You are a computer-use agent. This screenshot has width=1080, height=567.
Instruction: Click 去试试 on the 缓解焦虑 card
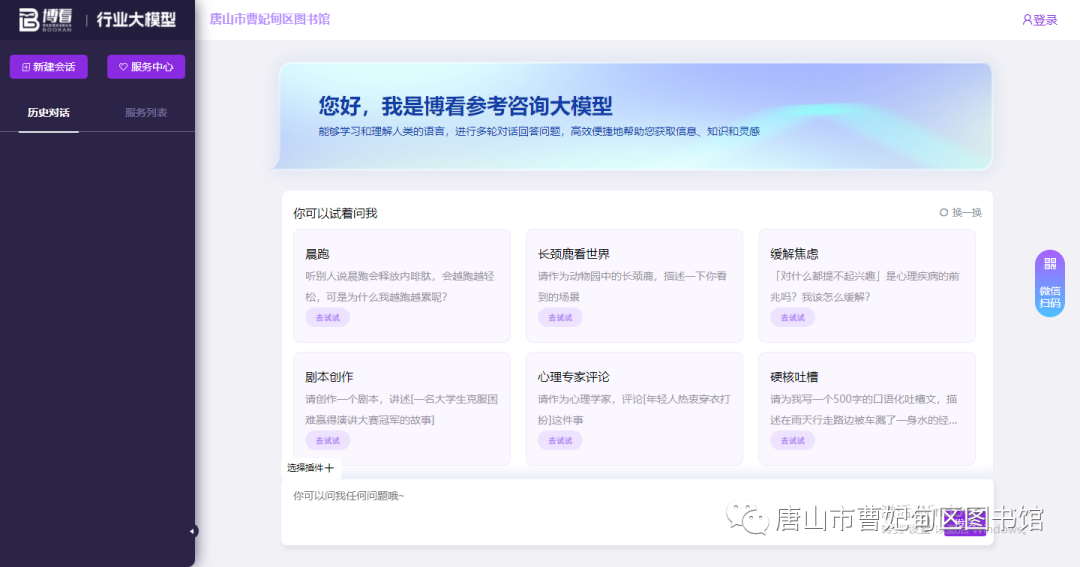pyautogui.click(x=792, y=318)
